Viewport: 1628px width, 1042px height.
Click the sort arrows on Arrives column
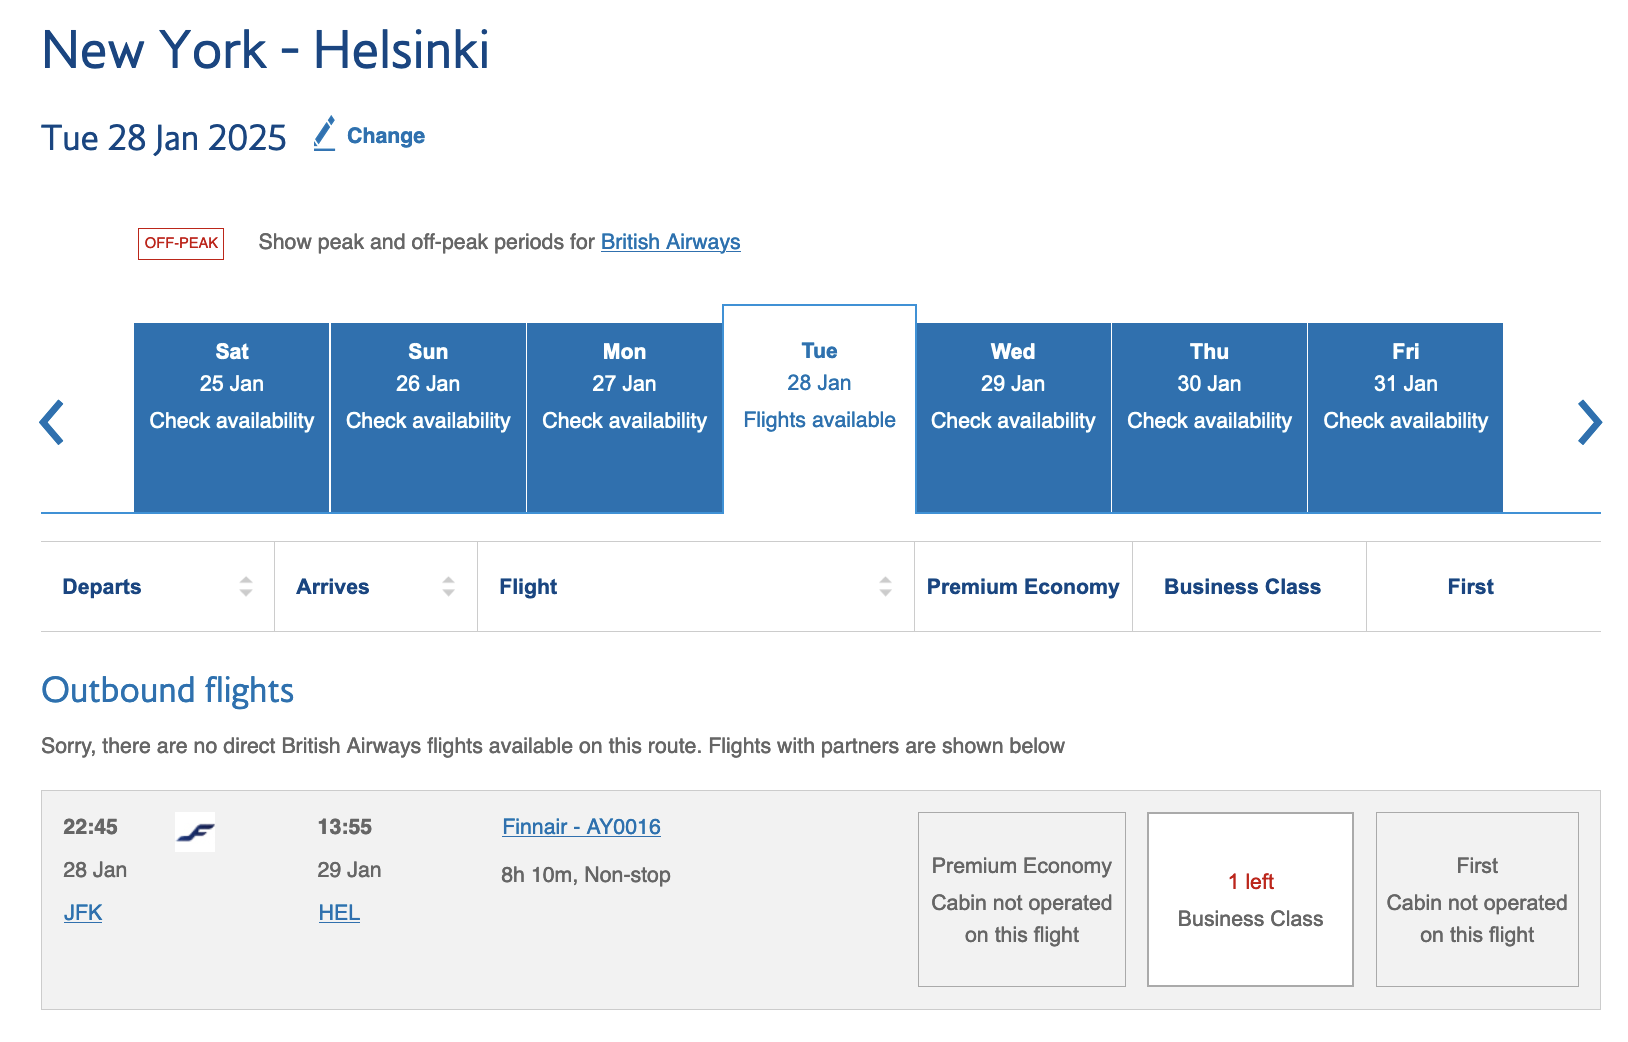coord(447,587)
